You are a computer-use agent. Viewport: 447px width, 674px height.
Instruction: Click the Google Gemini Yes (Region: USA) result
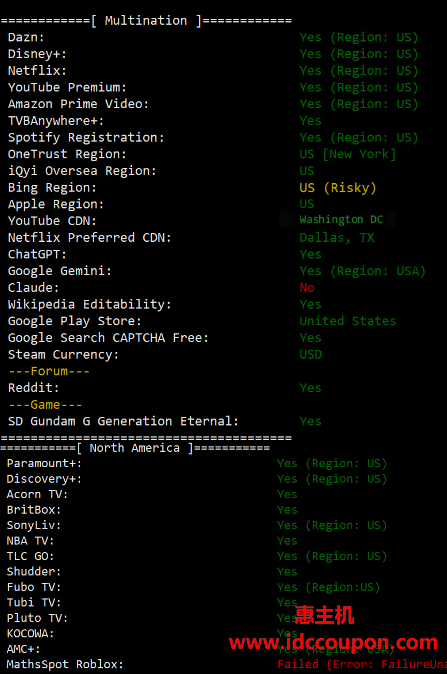coord(362,271)
